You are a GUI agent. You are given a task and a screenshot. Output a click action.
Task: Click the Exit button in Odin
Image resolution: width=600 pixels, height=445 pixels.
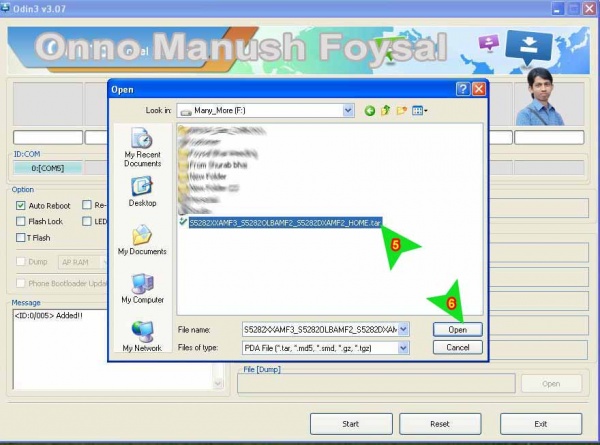pos(541,424)
